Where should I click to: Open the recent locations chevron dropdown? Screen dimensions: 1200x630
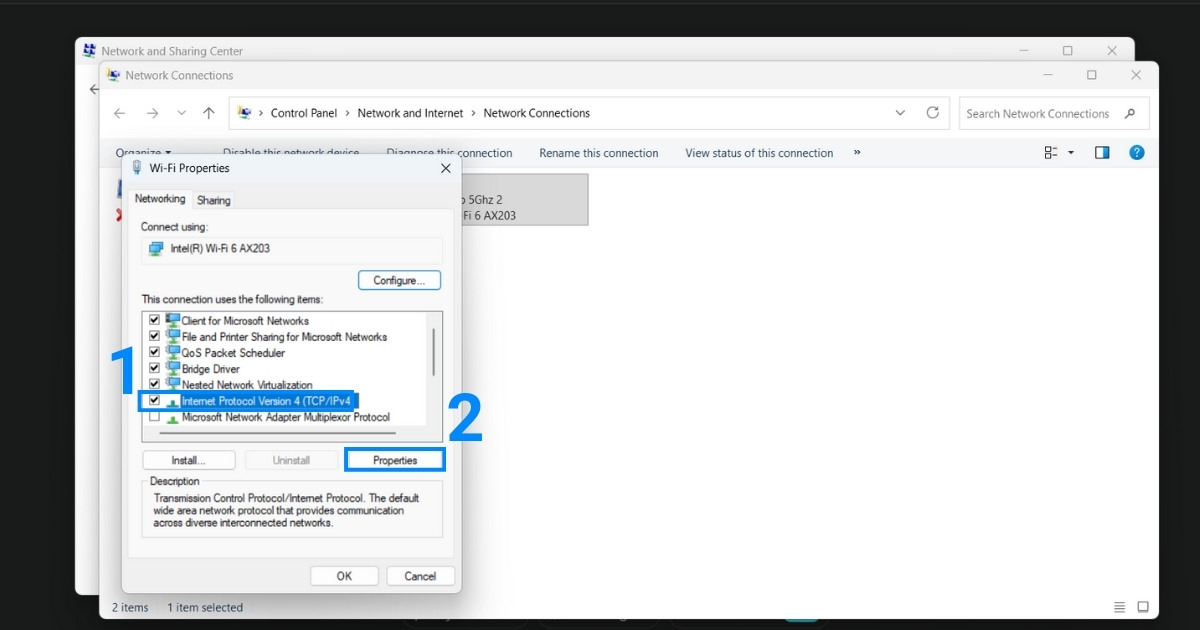click(181, 113)
